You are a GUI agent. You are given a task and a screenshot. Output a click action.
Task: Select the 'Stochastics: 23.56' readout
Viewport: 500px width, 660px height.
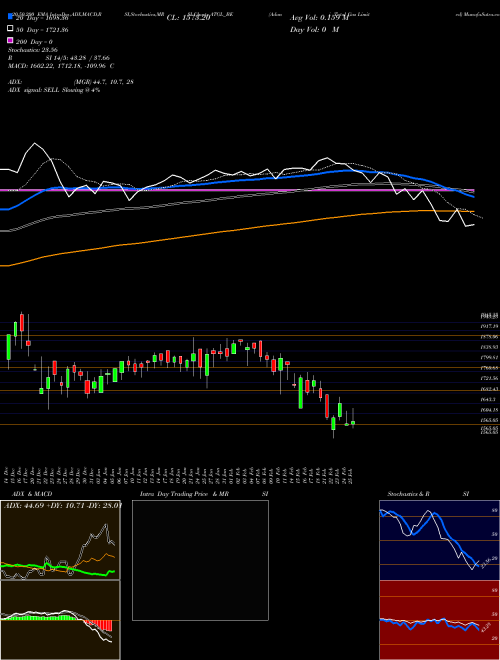pyautogui.click(x=33, y=50)
